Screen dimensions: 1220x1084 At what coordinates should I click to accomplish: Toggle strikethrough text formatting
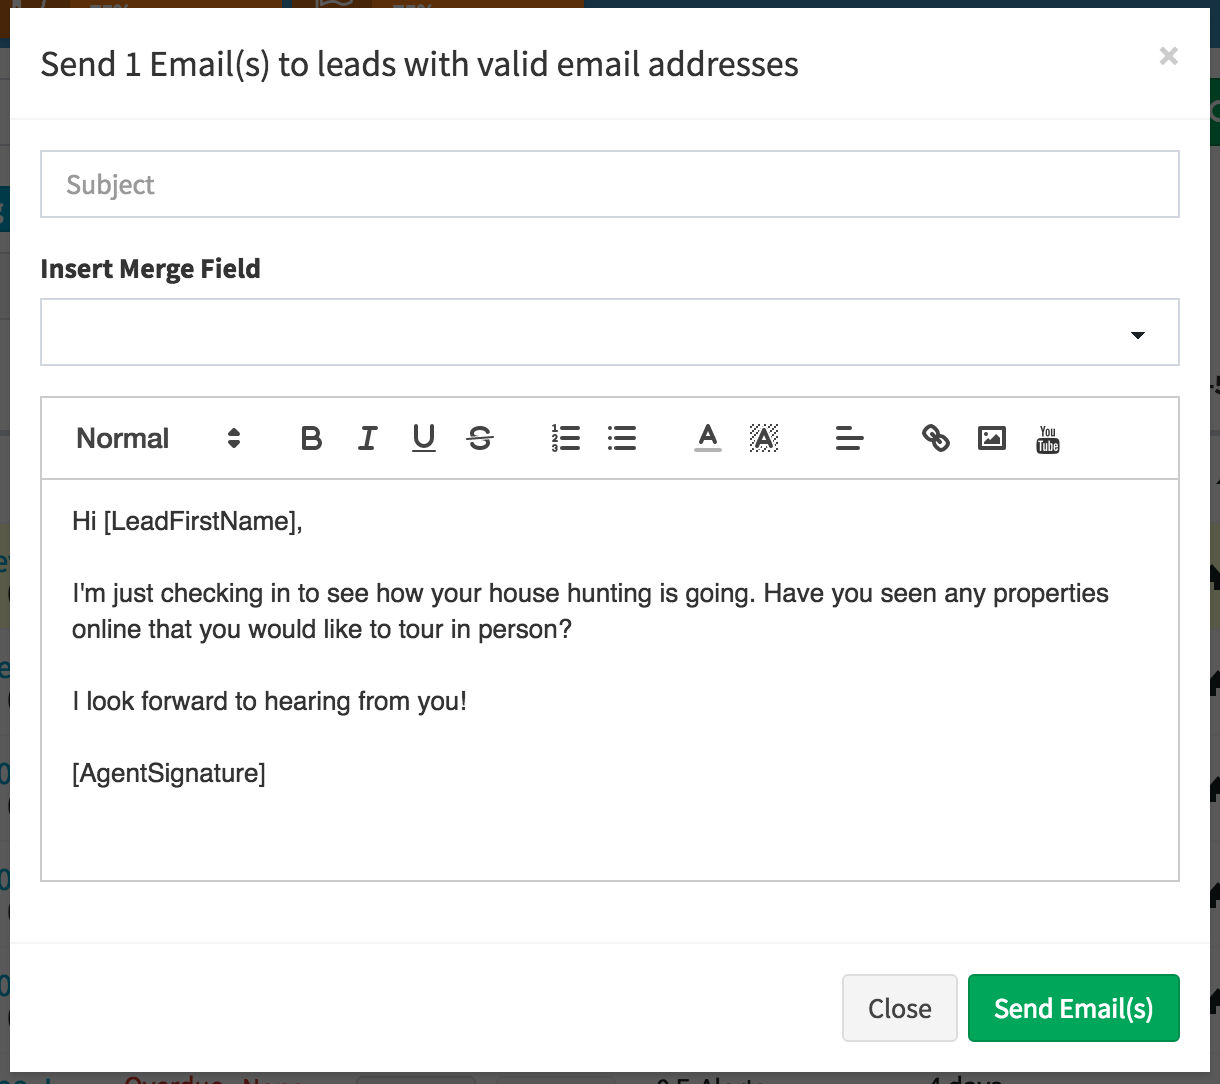tap(480, 438)
